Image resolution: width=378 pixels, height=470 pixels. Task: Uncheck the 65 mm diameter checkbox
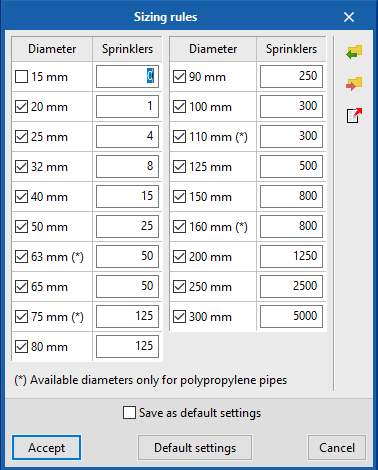tap(21, 287)
